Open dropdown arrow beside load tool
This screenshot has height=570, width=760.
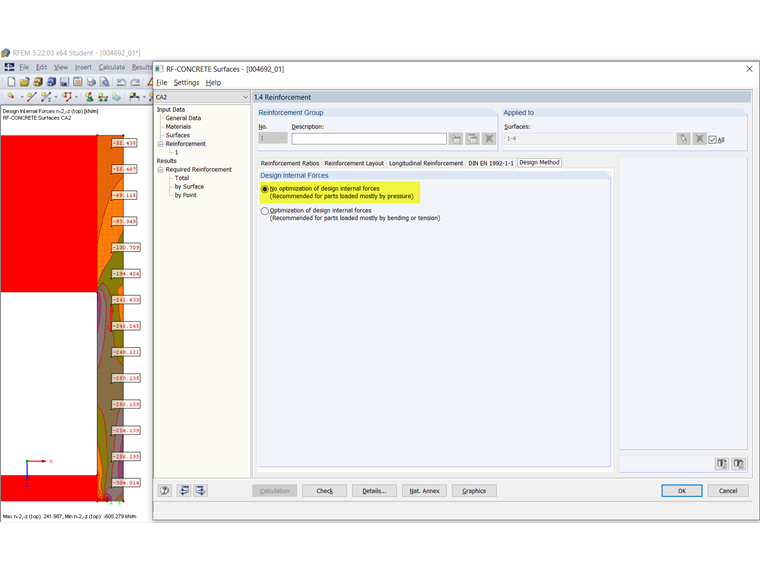pyautogui.click(x=144, y=97)
